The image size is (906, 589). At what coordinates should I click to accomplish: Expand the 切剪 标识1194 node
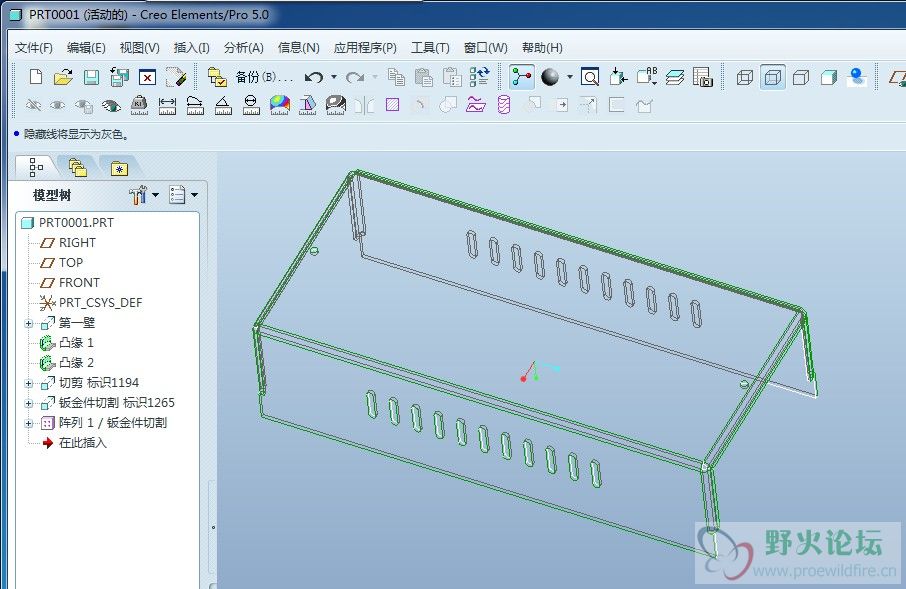tap(28, 383)
